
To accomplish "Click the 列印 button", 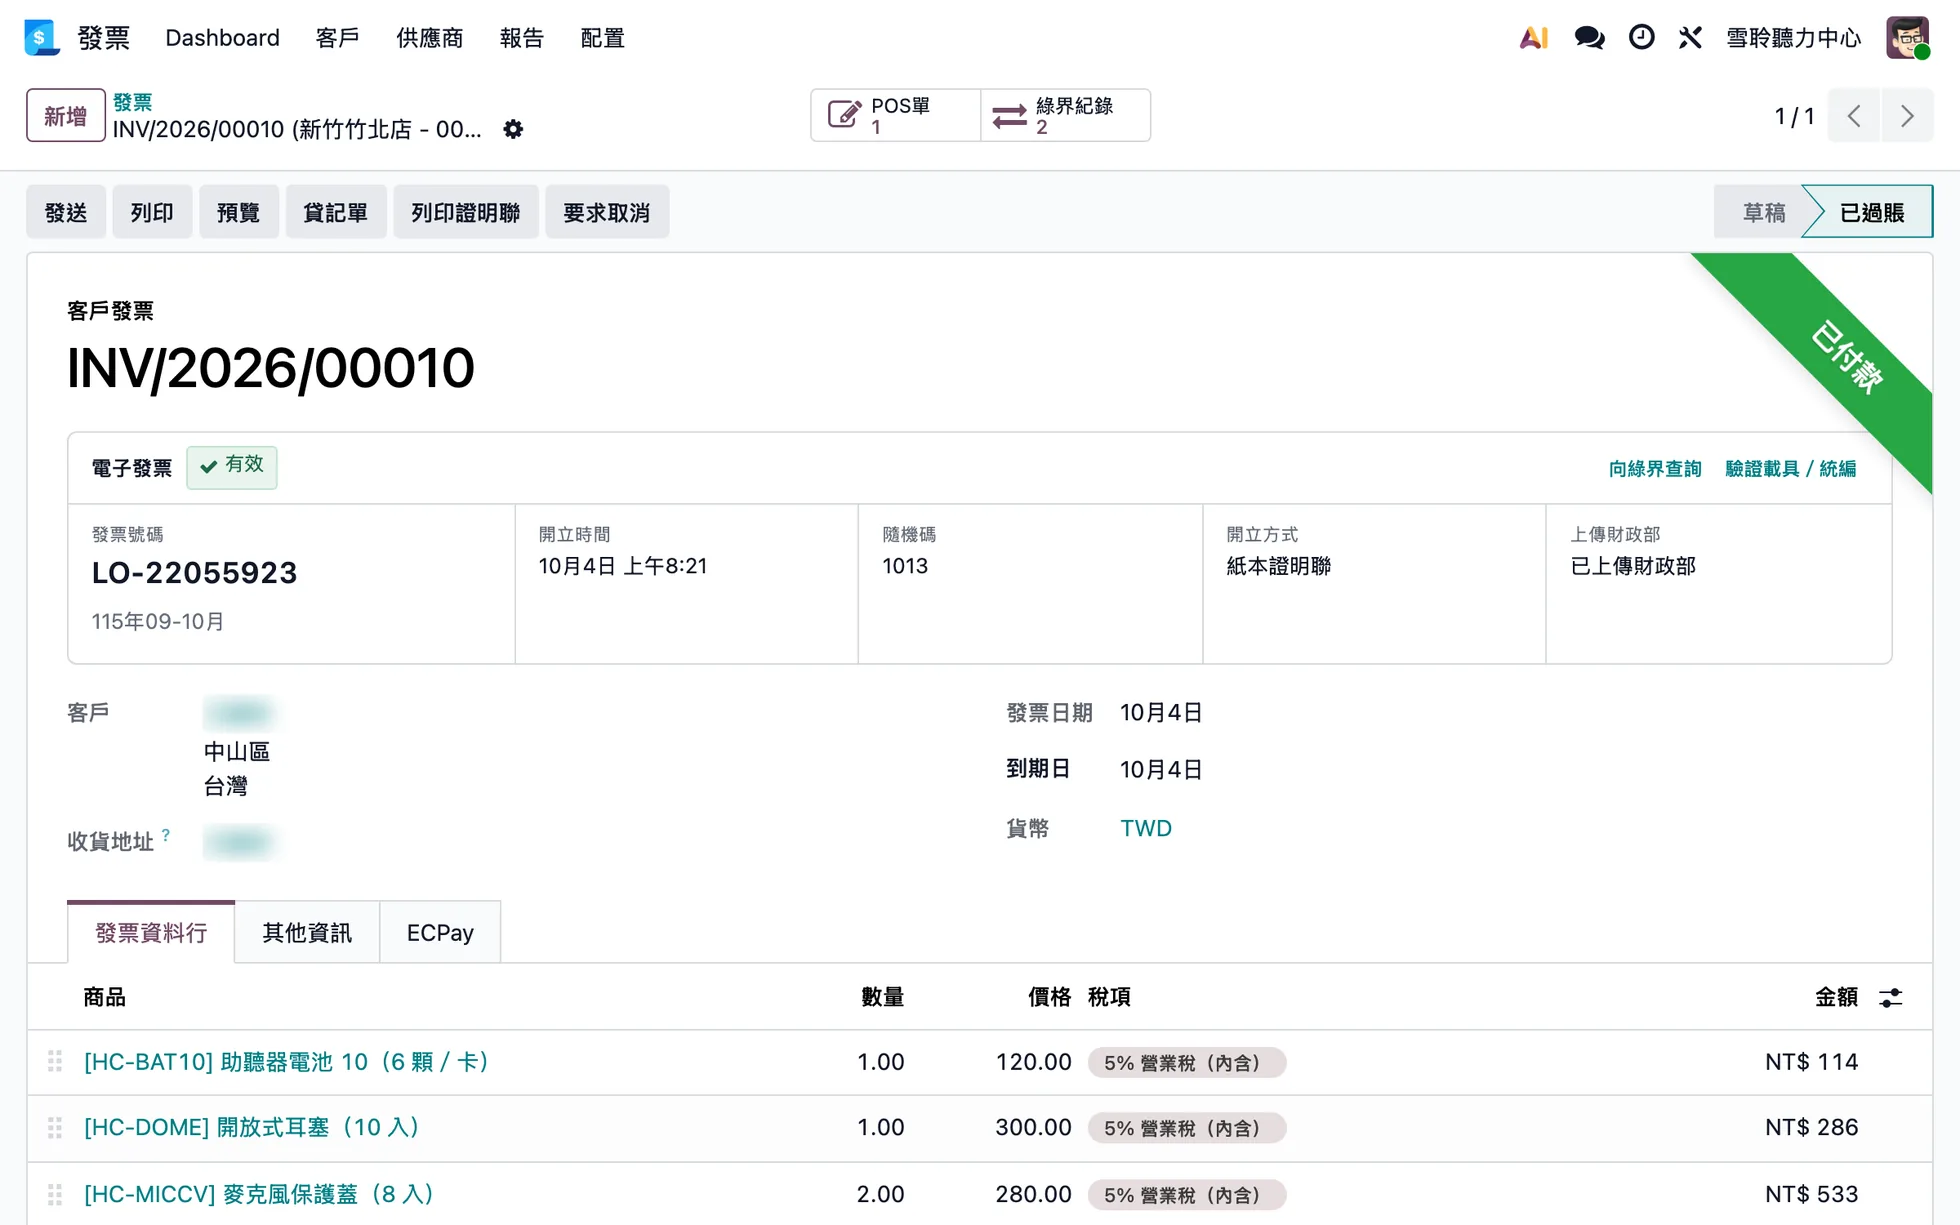I will point(152,212).
